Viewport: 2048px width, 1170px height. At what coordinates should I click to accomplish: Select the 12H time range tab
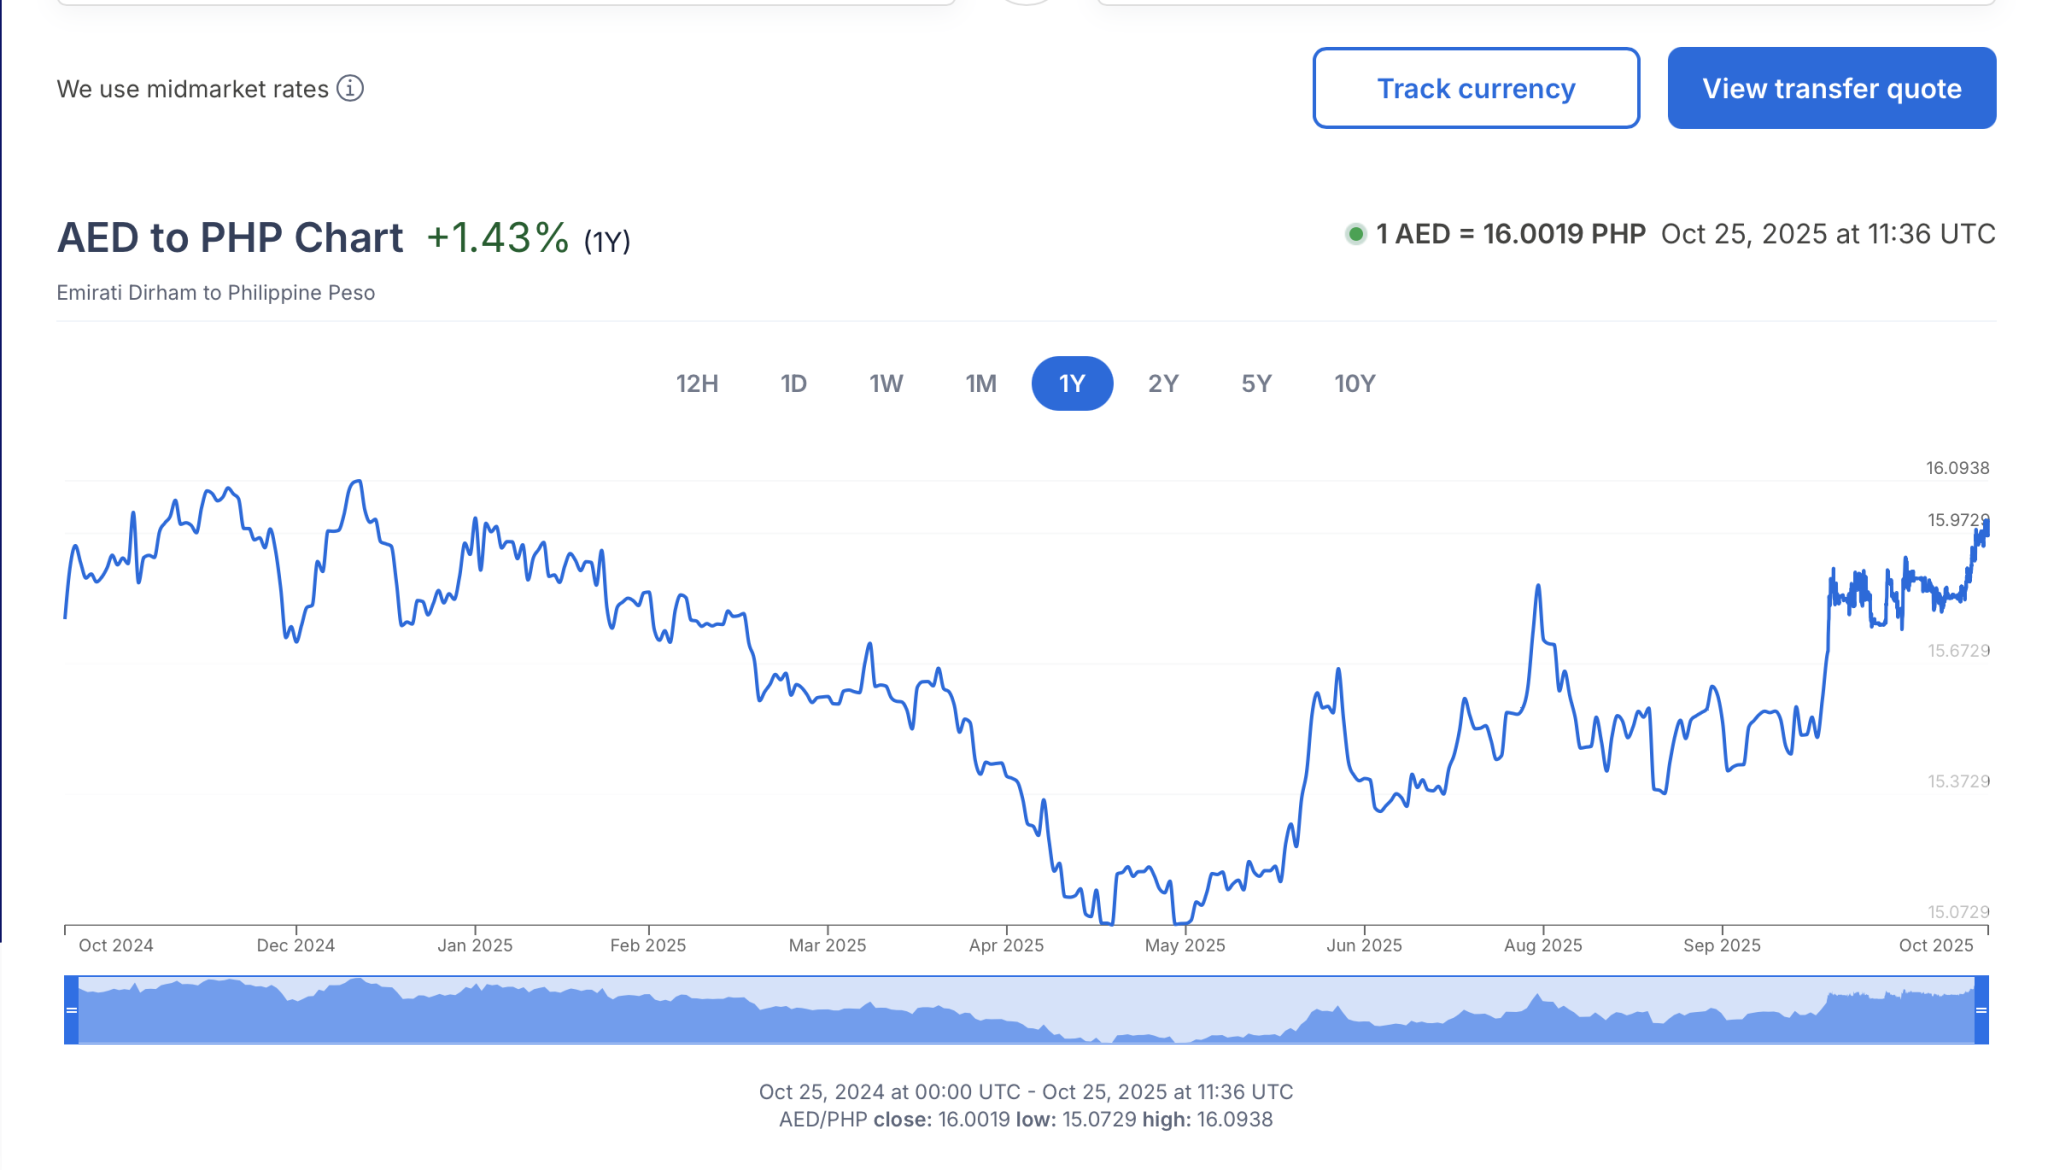[x=697, y=384]
